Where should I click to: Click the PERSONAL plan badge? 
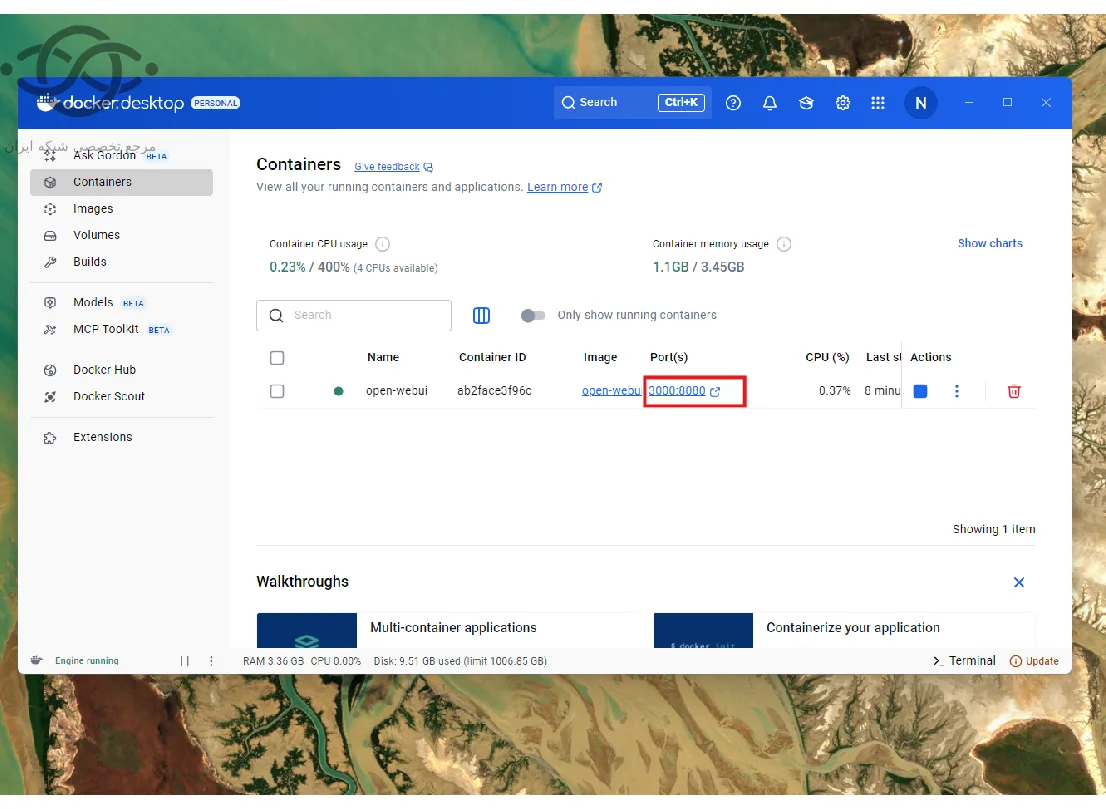(216, 103)
